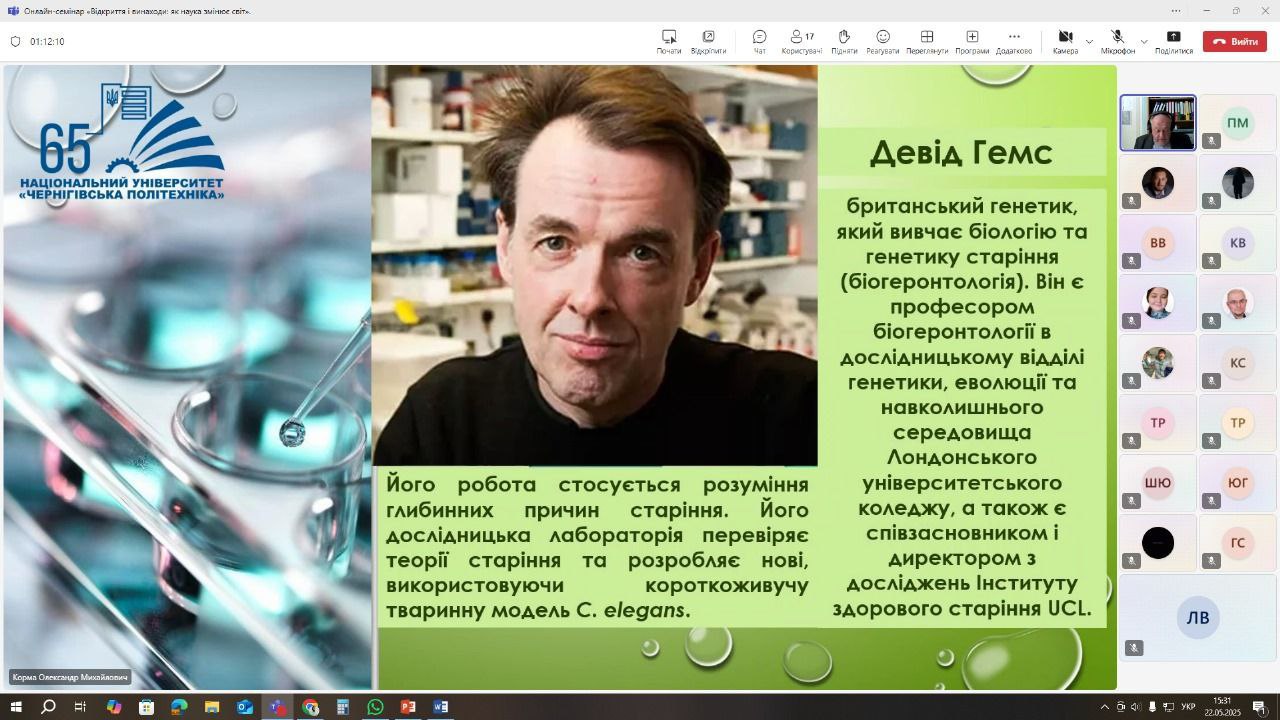Click the Почати presenting icon
The image size is (1280, 720).
click(669, 41)
